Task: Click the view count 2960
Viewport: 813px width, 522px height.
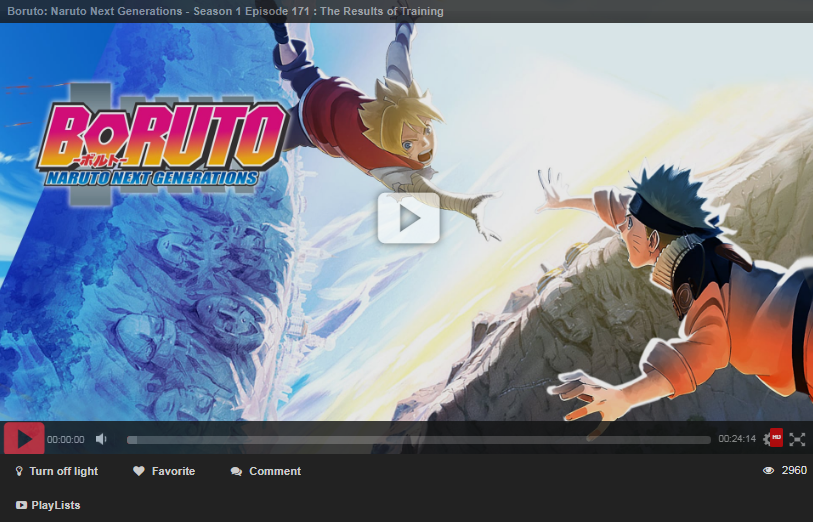Action: 794,470
